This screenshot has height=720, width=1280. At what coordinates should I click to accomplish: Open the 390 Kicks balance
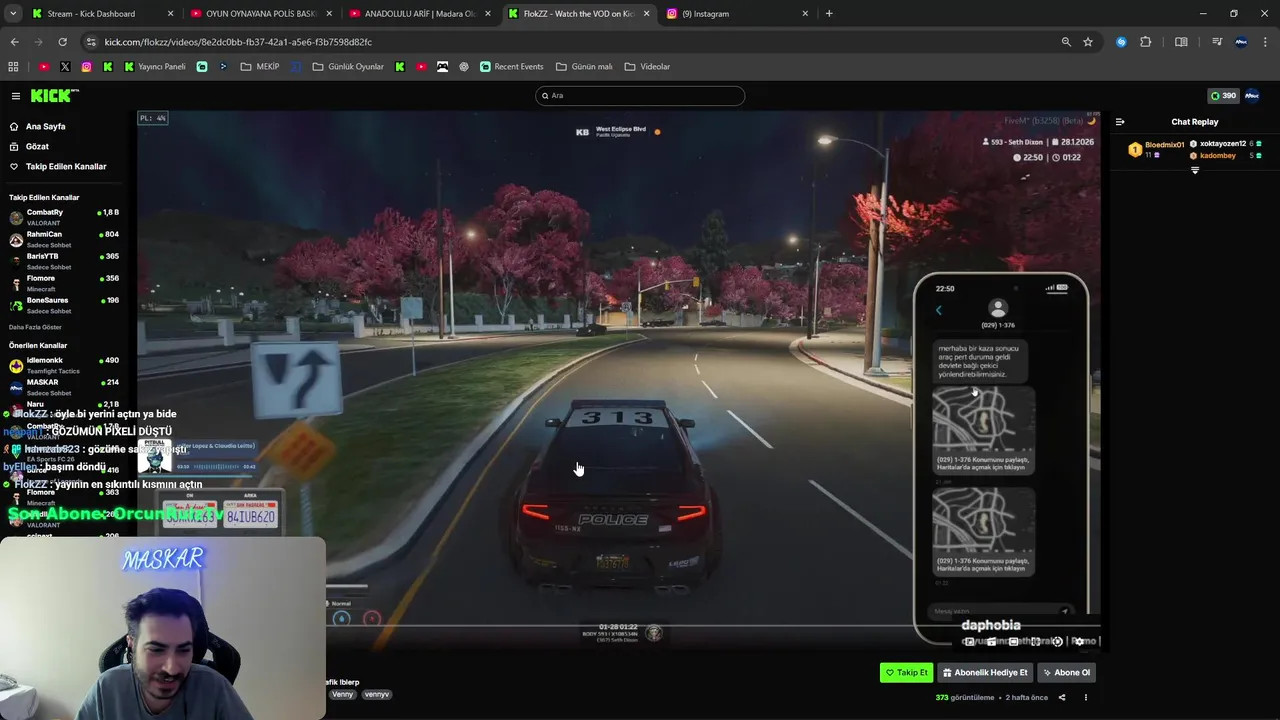click(x=1223, y=96)
